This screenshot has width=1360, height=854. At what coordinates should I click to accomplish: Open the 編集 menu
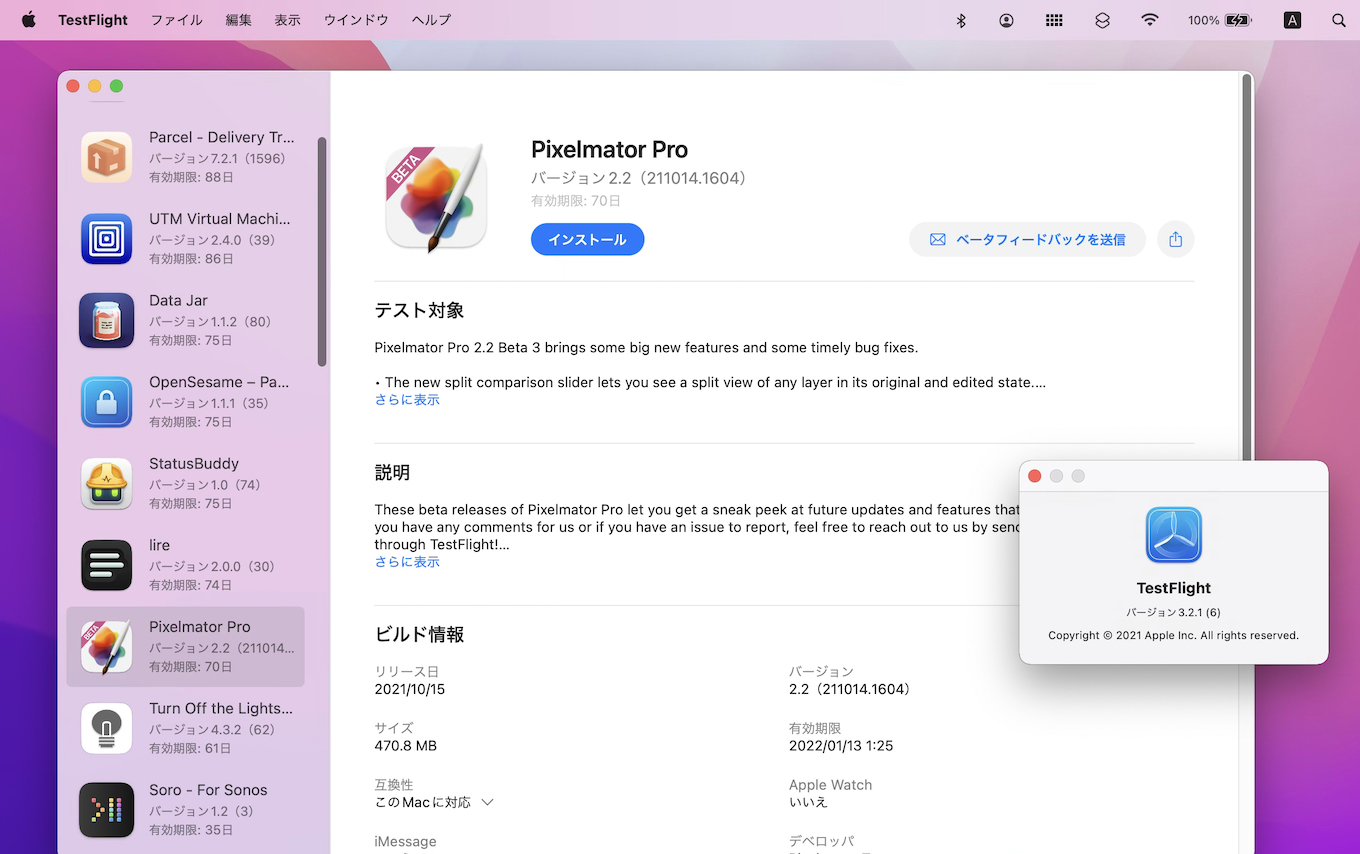tap(239, 20)
